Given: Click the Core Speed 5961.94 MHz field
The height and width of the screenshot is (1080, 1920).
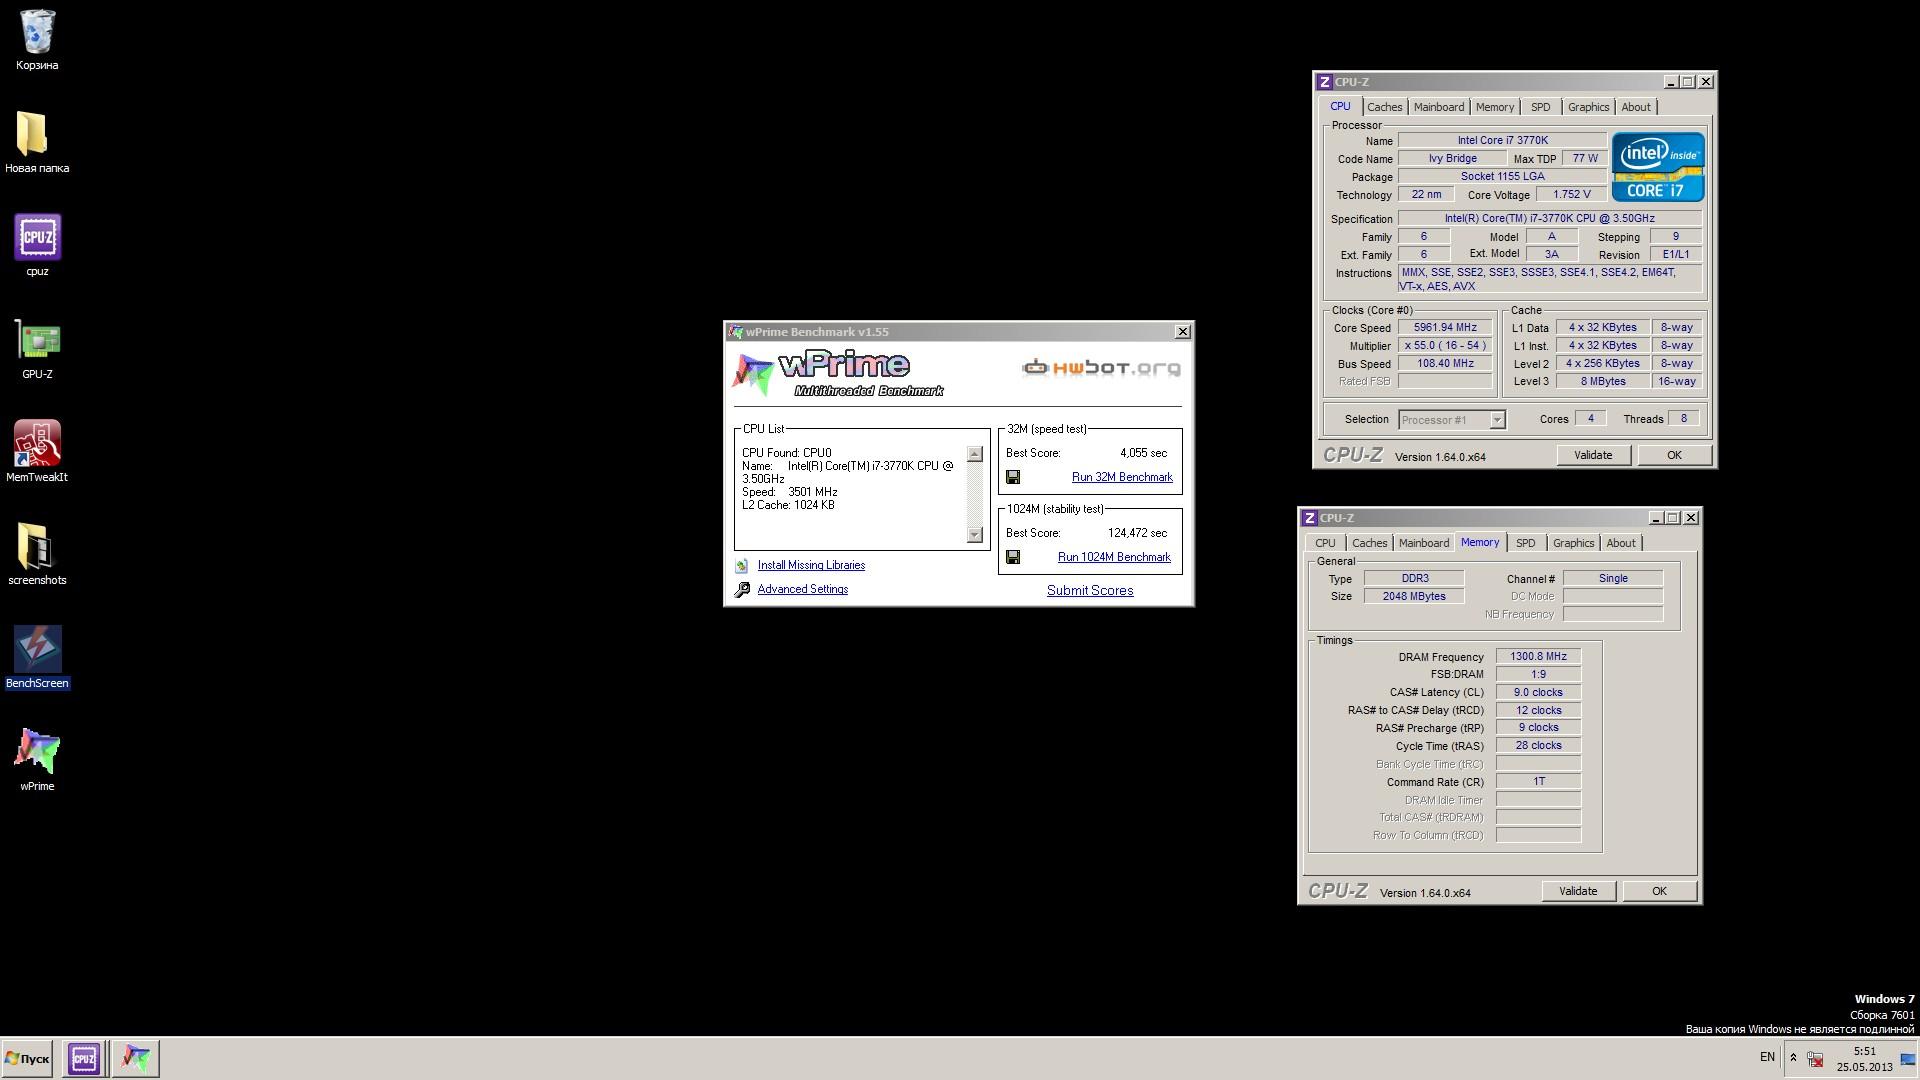Looking at the screenshot, I should pyautogui.click(x=1445, y=328).
